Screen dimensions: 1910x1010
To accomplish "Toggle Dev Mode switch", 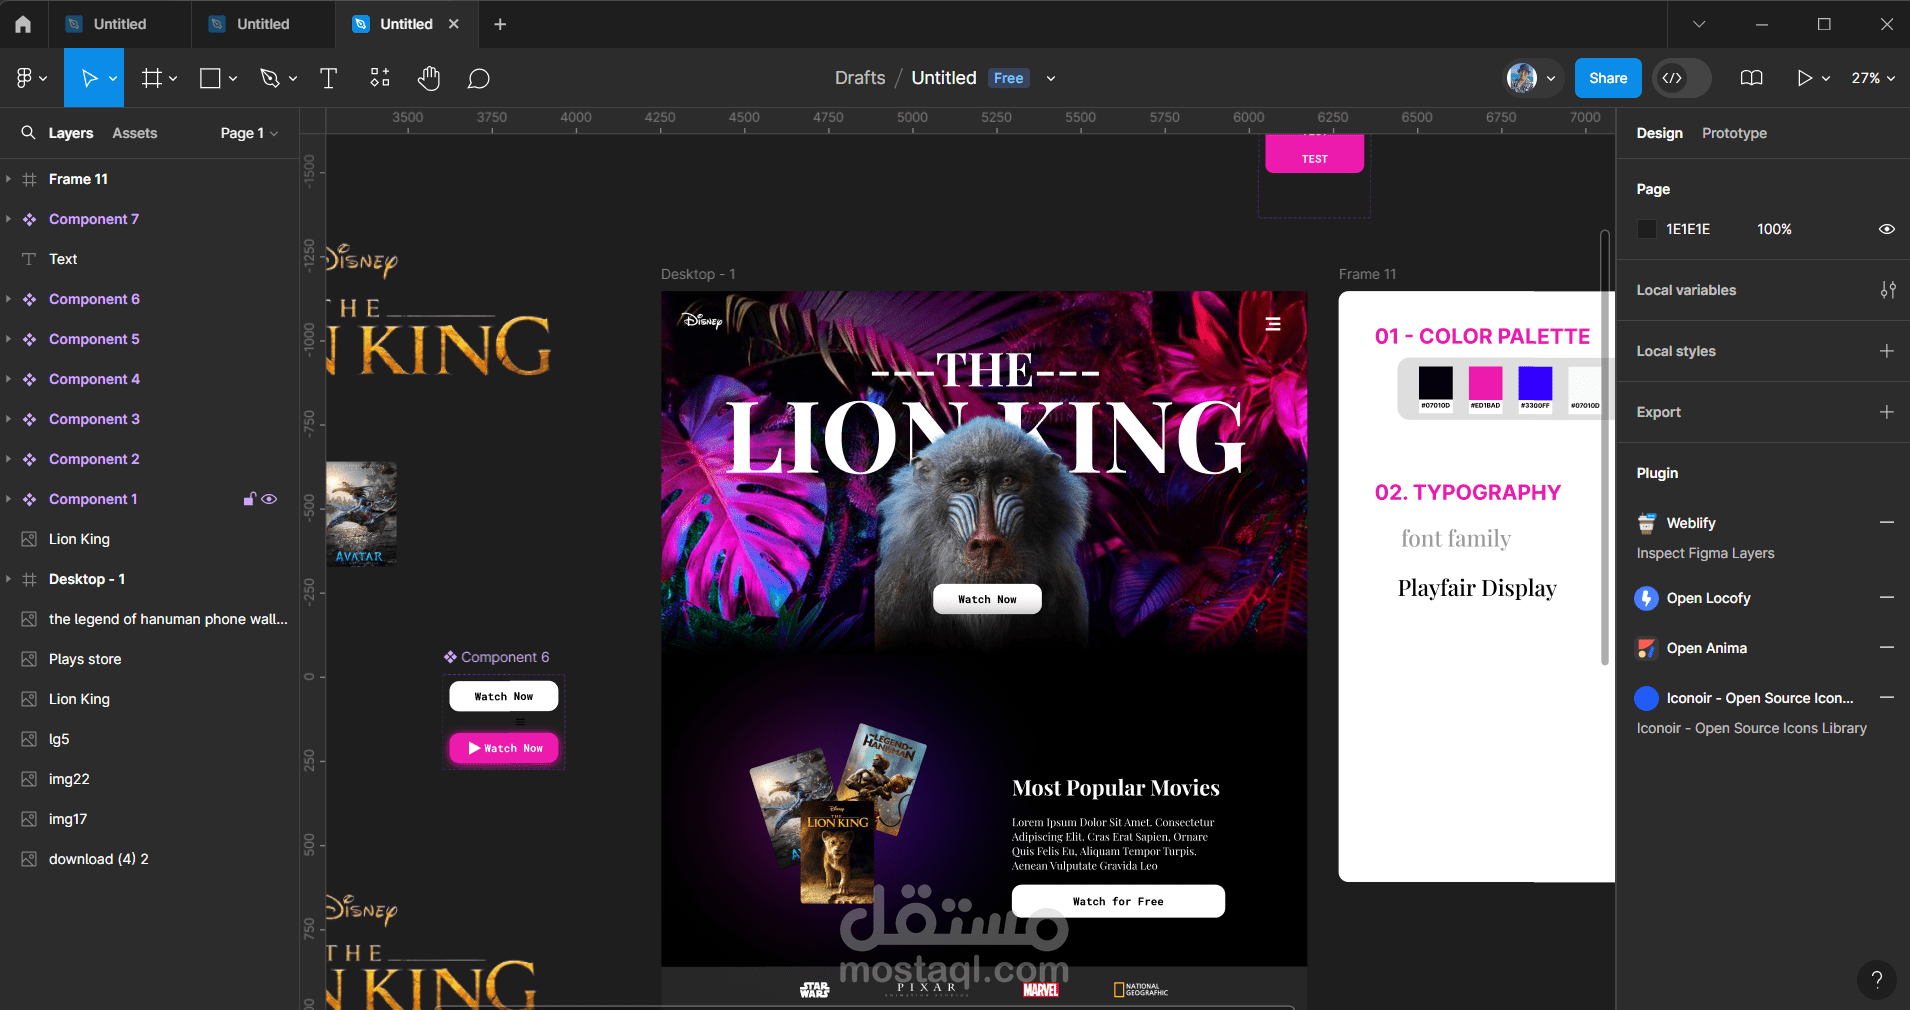I will click(x=1681, y=78).
